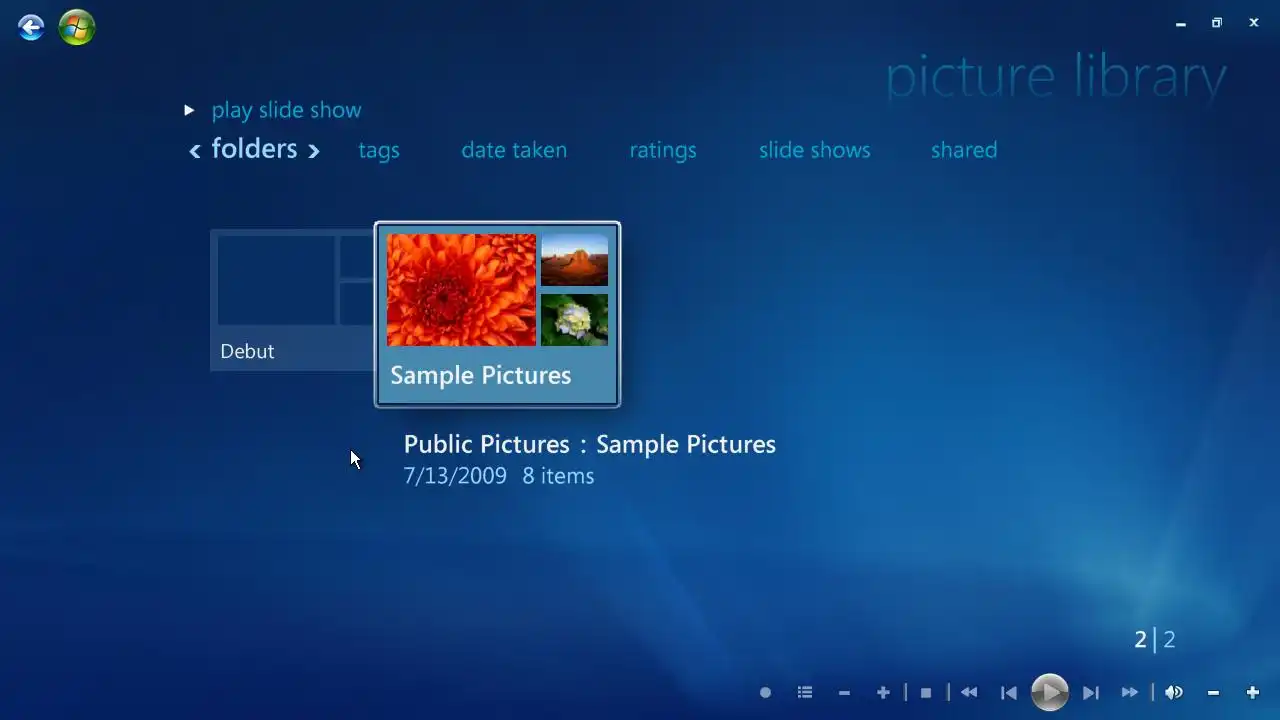Screen dimensions: 1280x720
Task: Mute audio with the speaker icon
Action: 1174,692
